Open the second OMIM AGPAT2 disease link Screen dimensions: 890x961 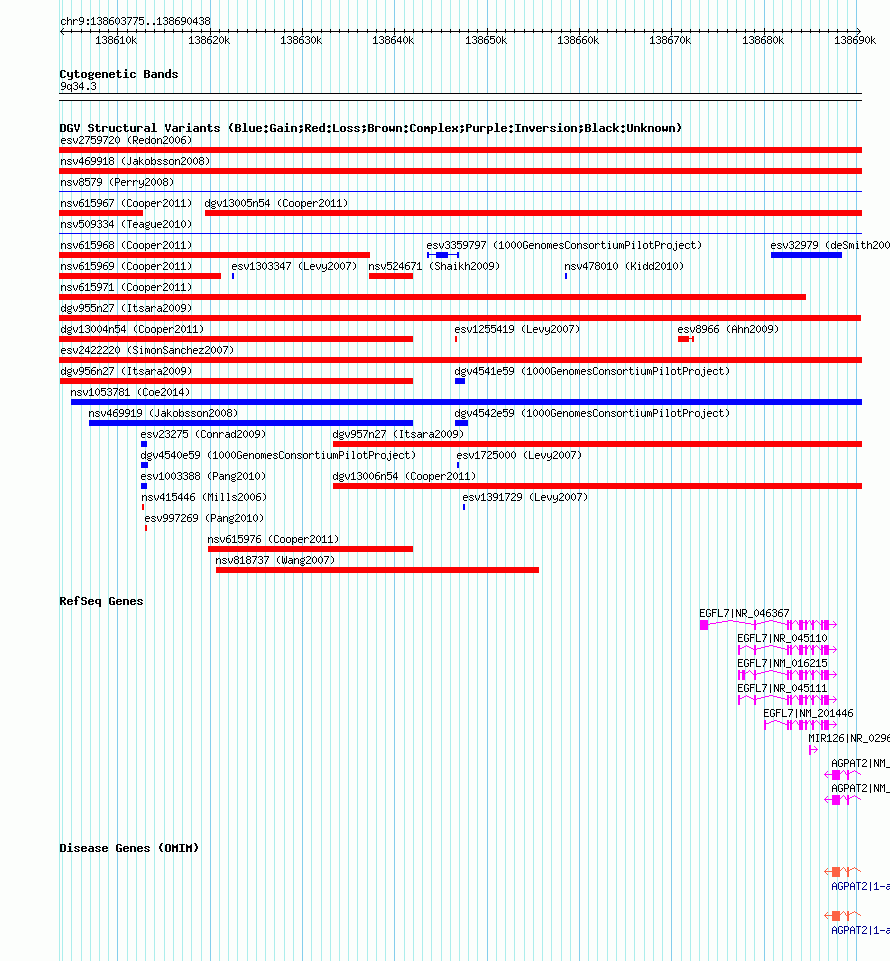click(x=860, y=930)
